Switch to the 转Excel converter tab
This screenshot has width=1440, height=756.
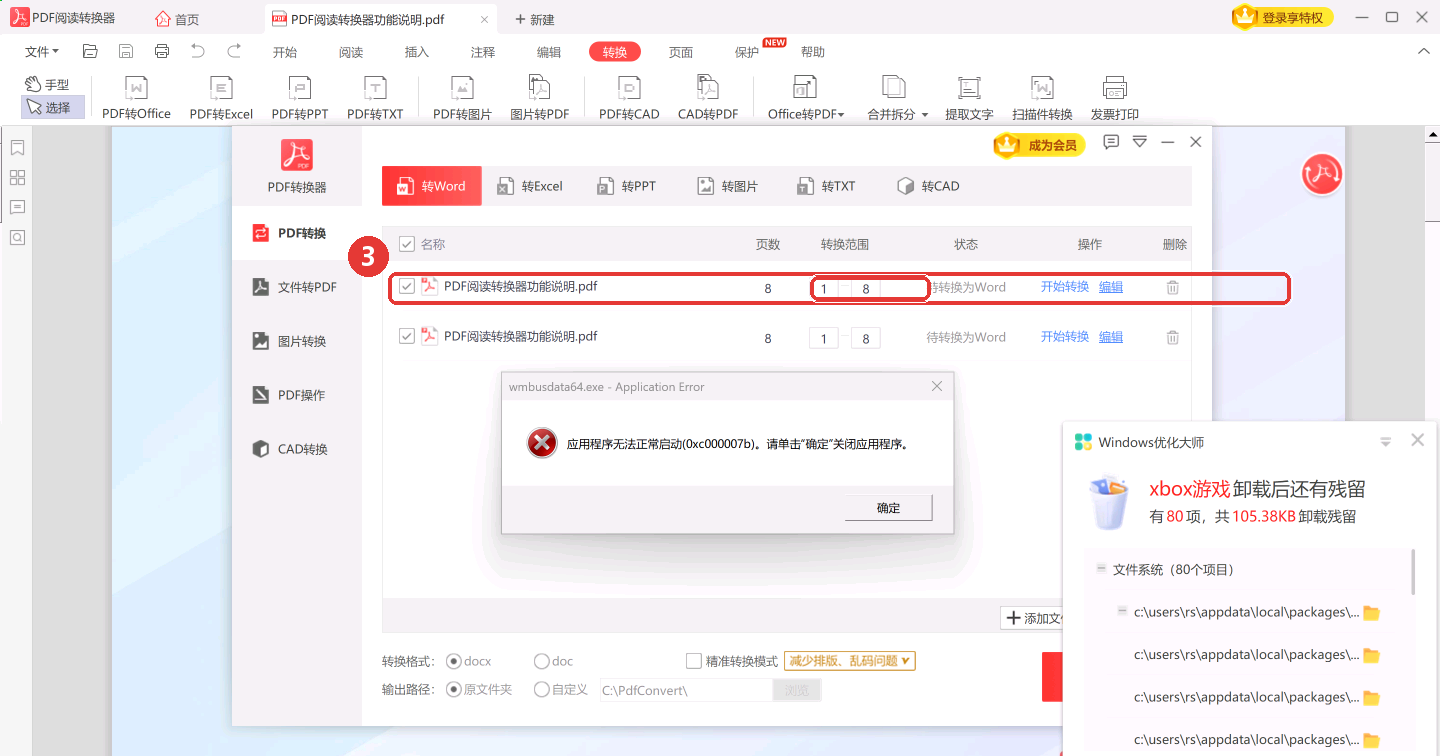(x=531, y=186)
